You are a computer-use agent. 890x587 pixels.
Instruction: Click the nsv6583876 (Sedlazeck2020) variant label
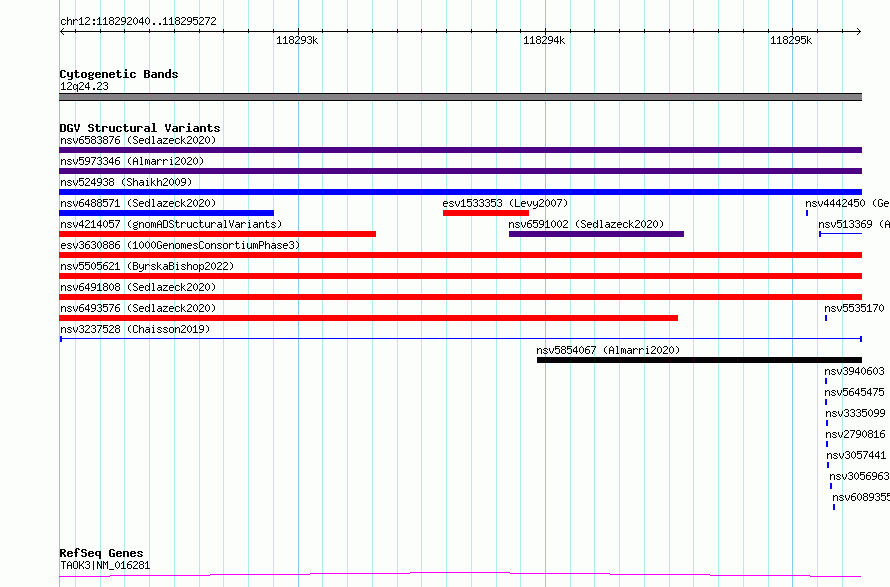click(138, 140)
